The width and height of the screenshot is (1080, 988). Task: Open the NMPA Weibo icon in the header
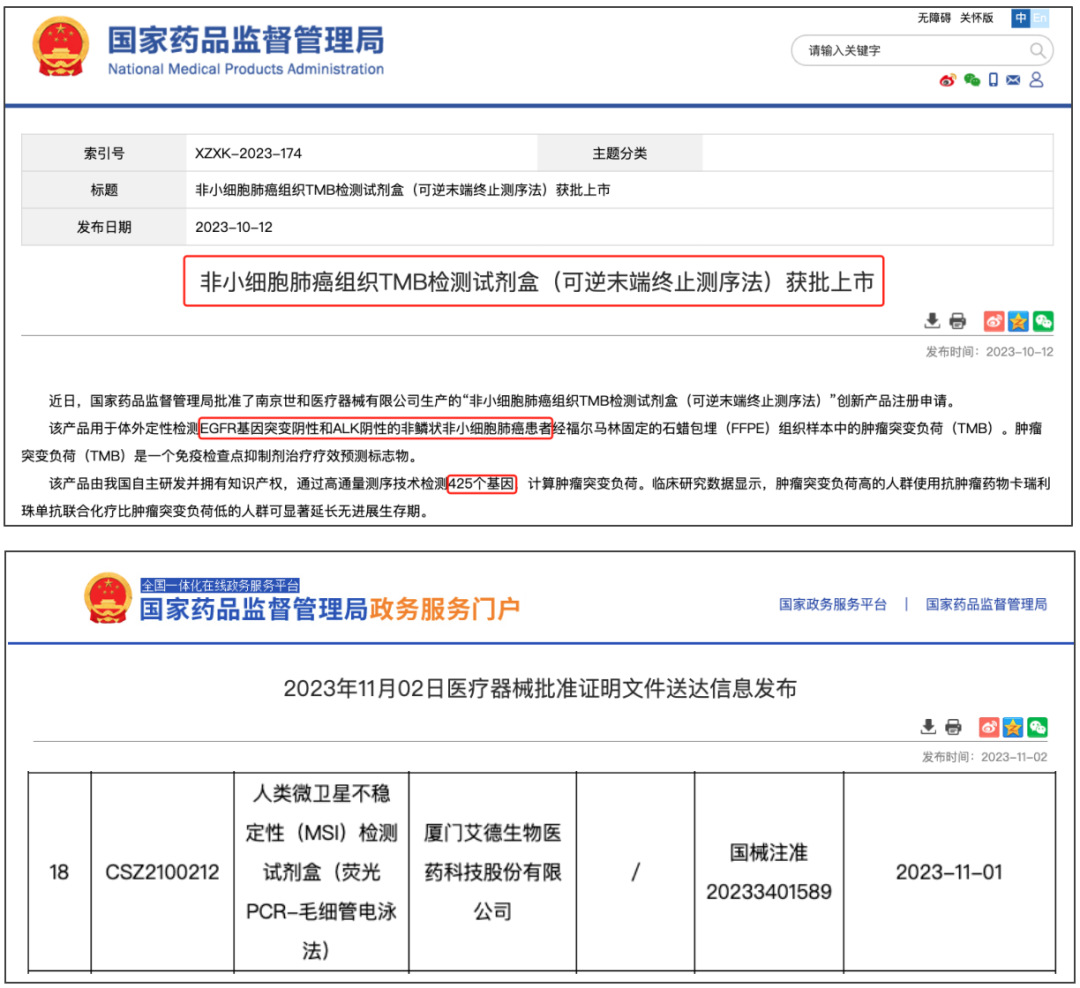click(x=948, y=81)
